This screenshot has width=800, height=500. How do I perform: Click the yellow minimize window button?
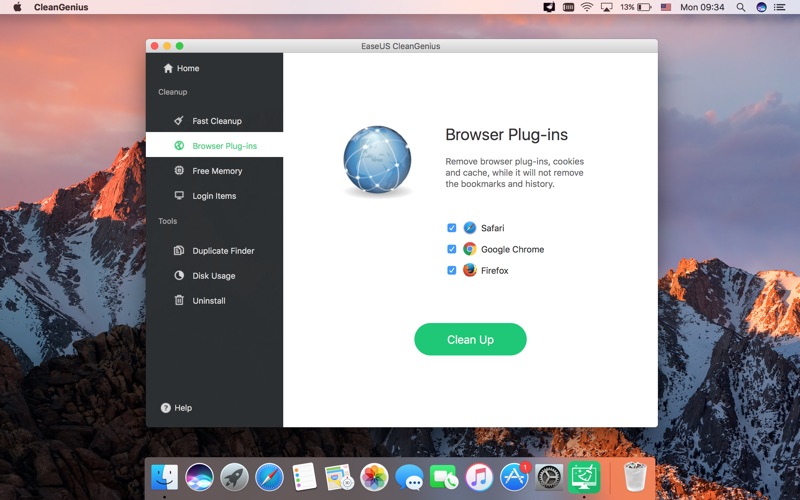click(167, 46)
